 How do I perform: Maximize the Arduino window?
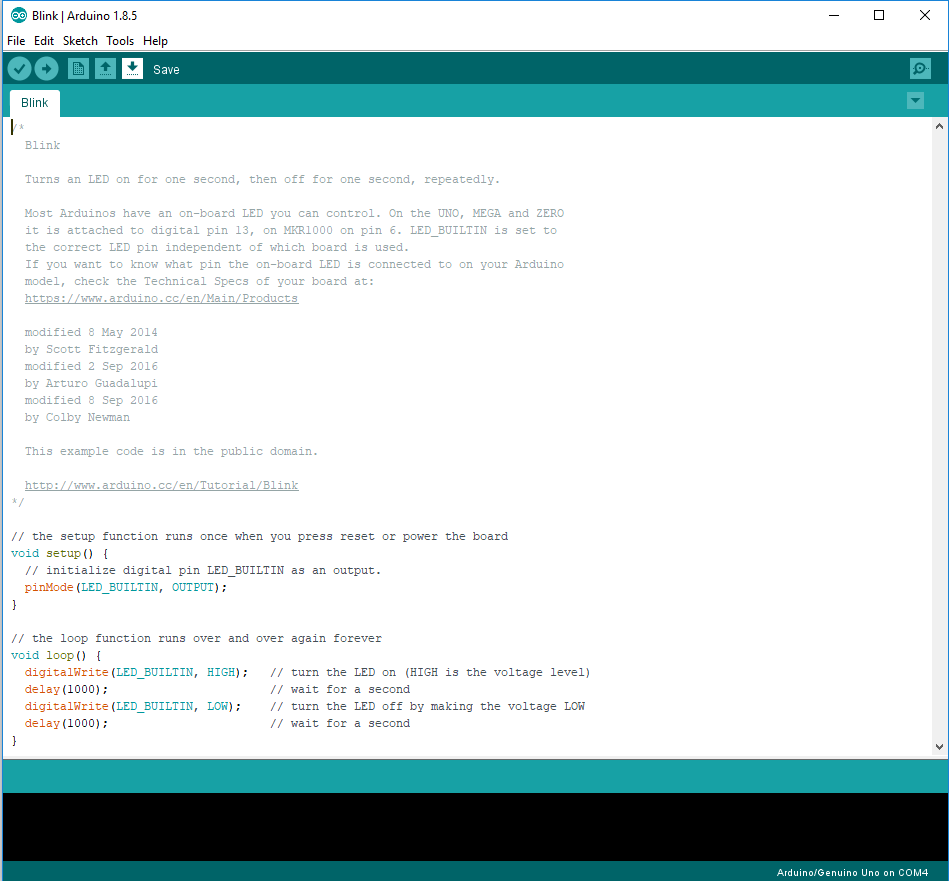(879, 15)
